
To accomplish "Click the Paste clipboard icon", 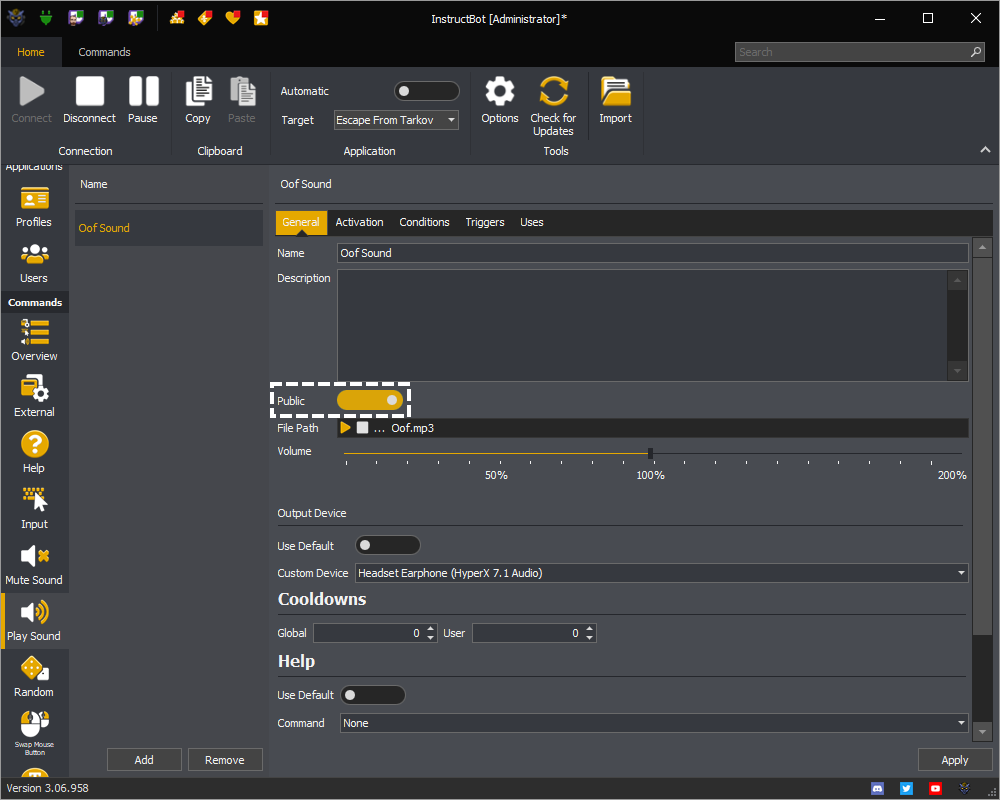I will pos(242,91).
